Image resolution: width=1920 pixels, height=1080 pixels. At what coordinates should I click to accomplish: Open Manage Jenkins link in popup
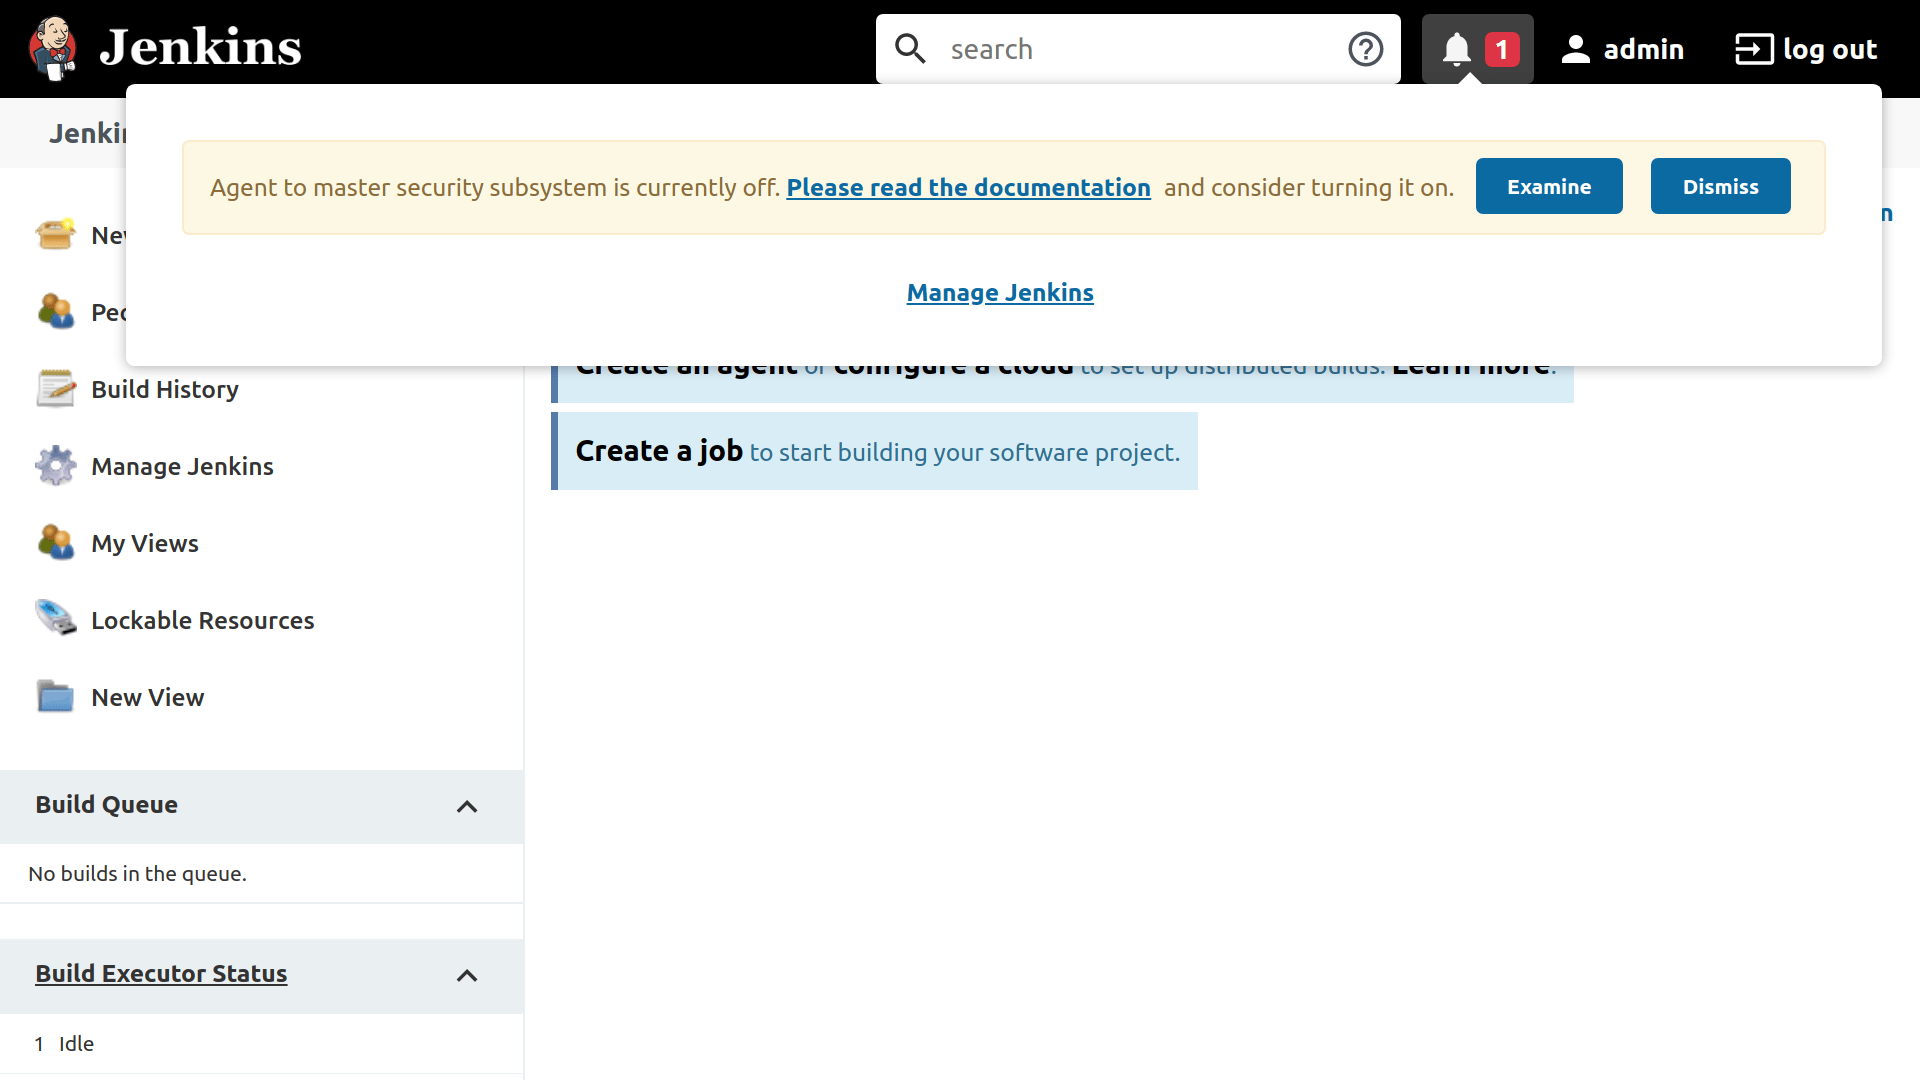1000,292
